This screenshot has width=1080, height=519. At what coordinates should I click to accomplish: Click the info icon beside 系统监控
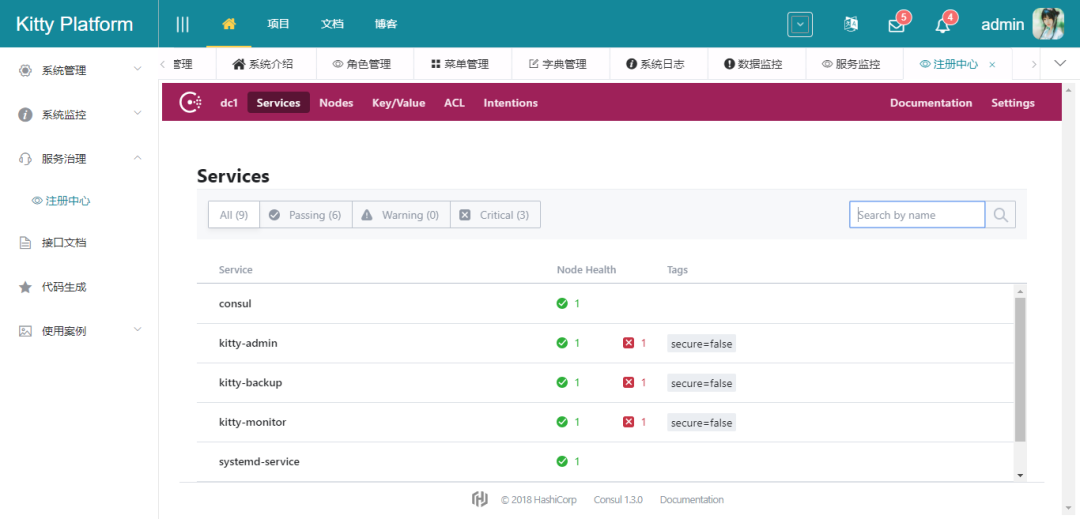coord(25,114)
